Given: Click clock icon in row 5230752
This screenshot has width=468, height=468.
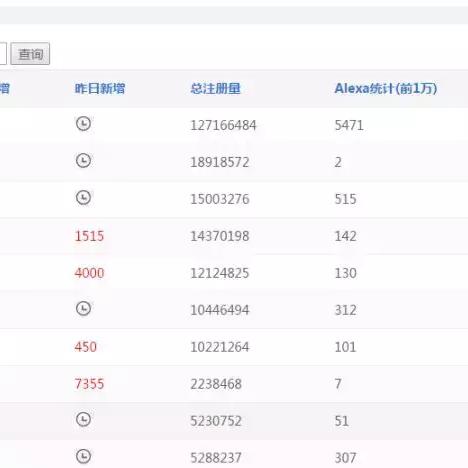Looking at the screenshot, I should pyautogui.click(x=83, y=419).
